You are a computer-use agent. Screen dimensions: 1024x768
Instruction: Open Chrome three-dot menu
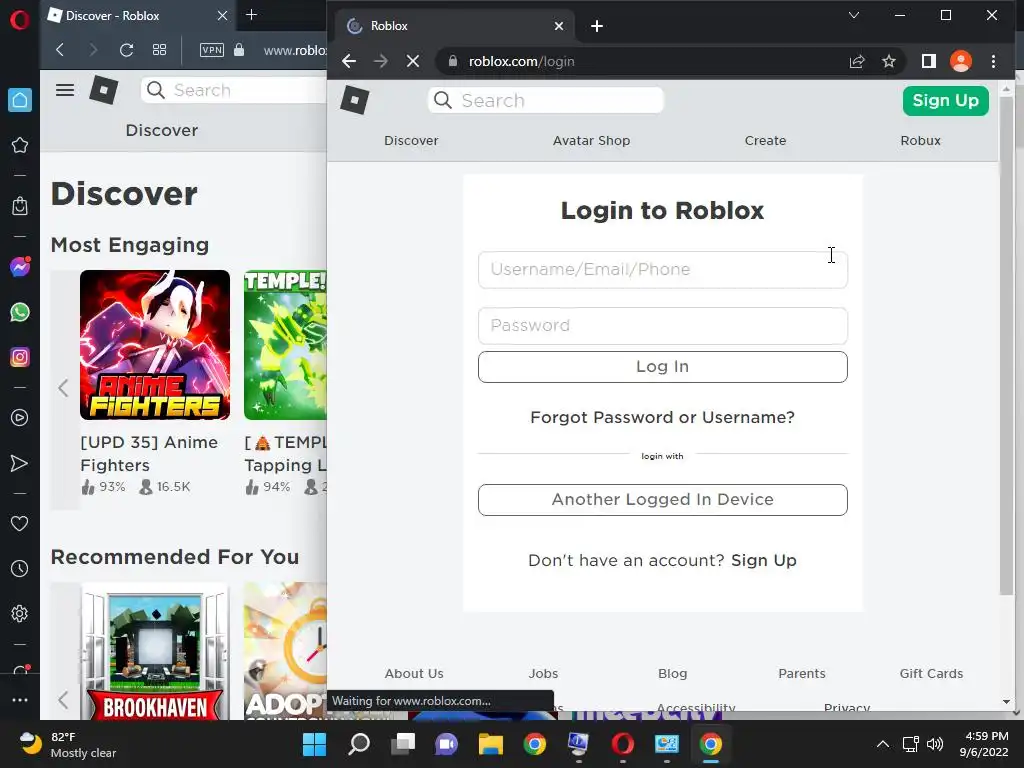coord(993,61)
